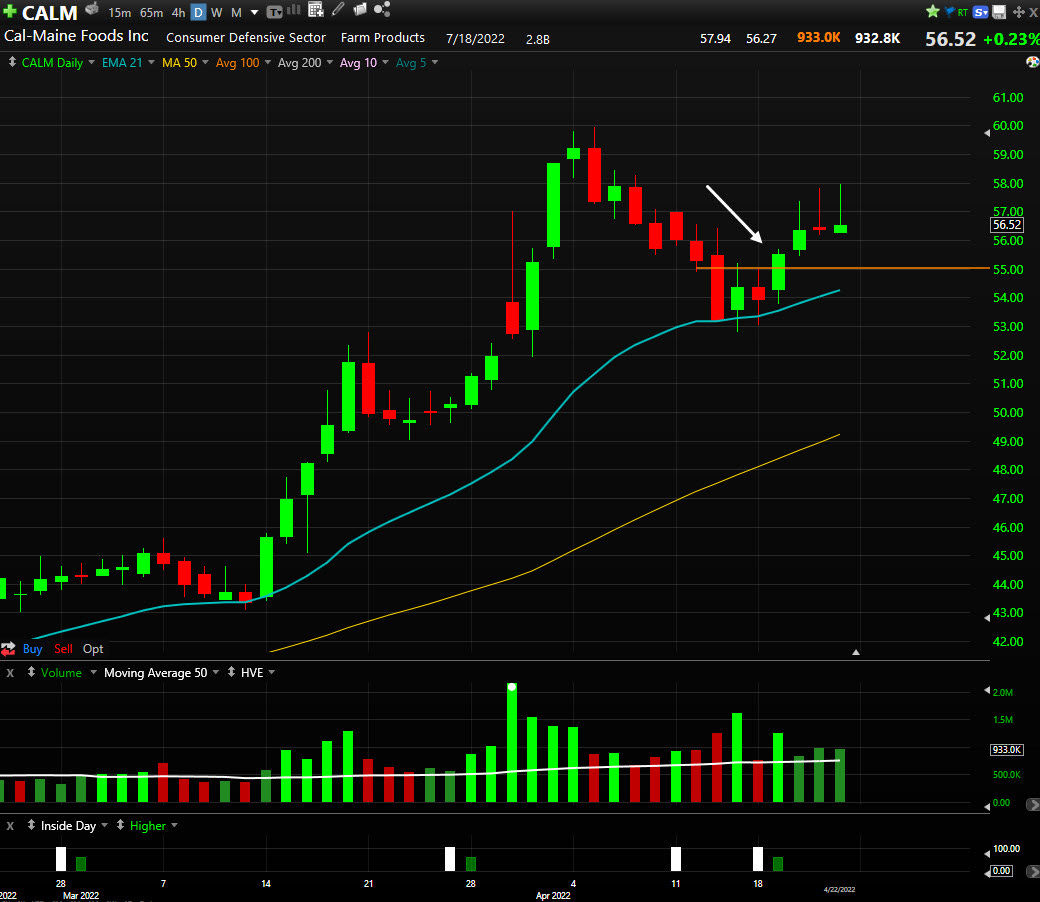Close the Volume pane with X
1040x902 pixels.
coord(10,673)
